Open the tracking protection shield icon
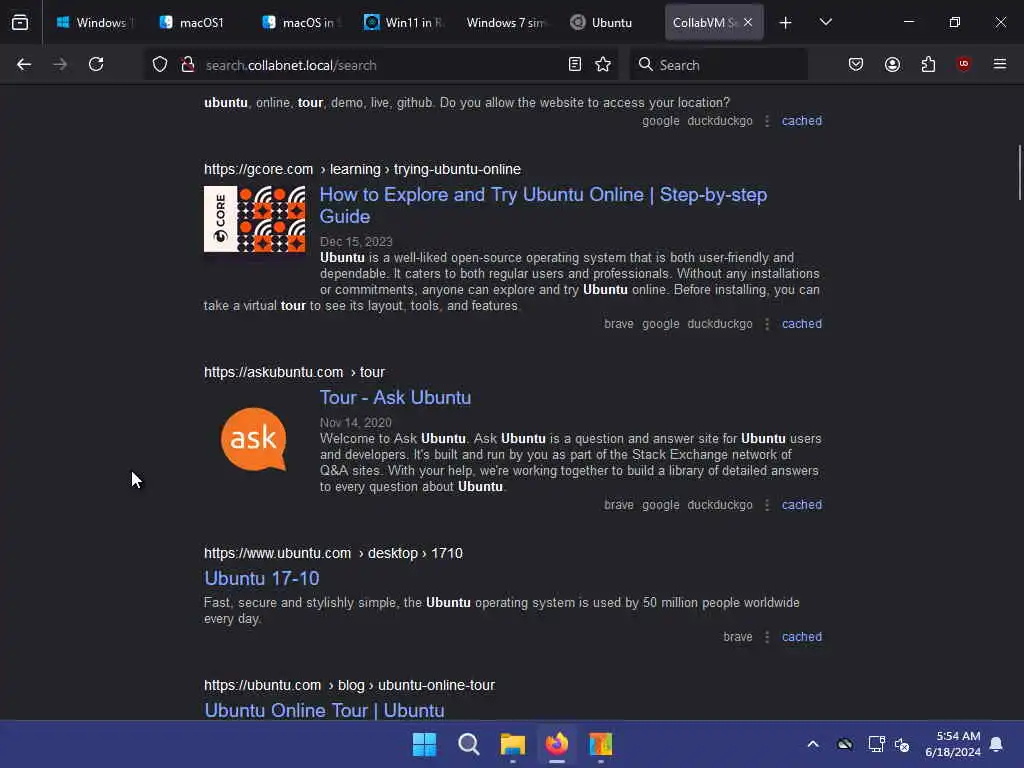1024x768 pixels. (160, 64)
